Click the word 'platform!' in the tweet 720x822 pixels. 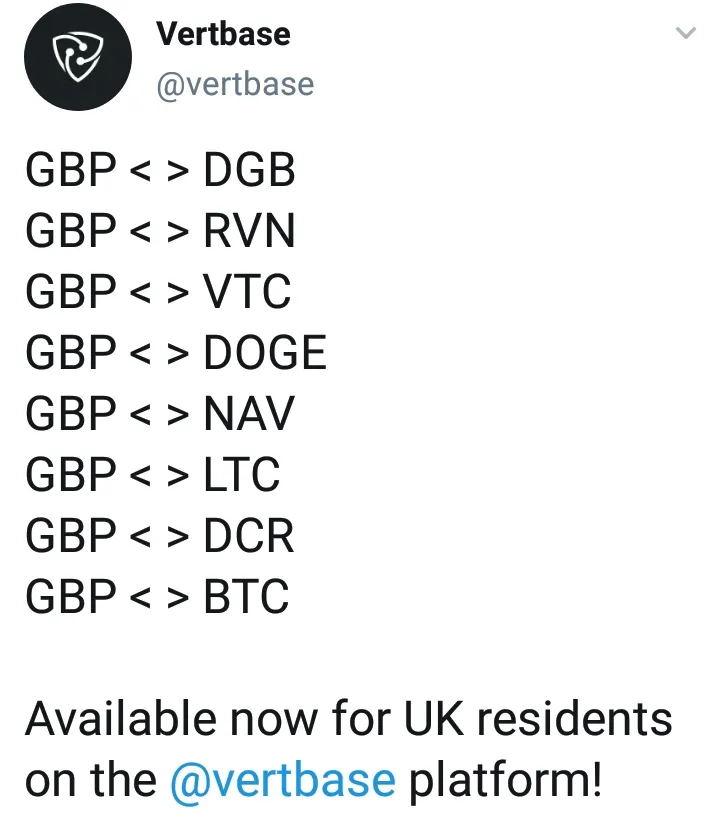pyautogui.click(x=505, y=781)
